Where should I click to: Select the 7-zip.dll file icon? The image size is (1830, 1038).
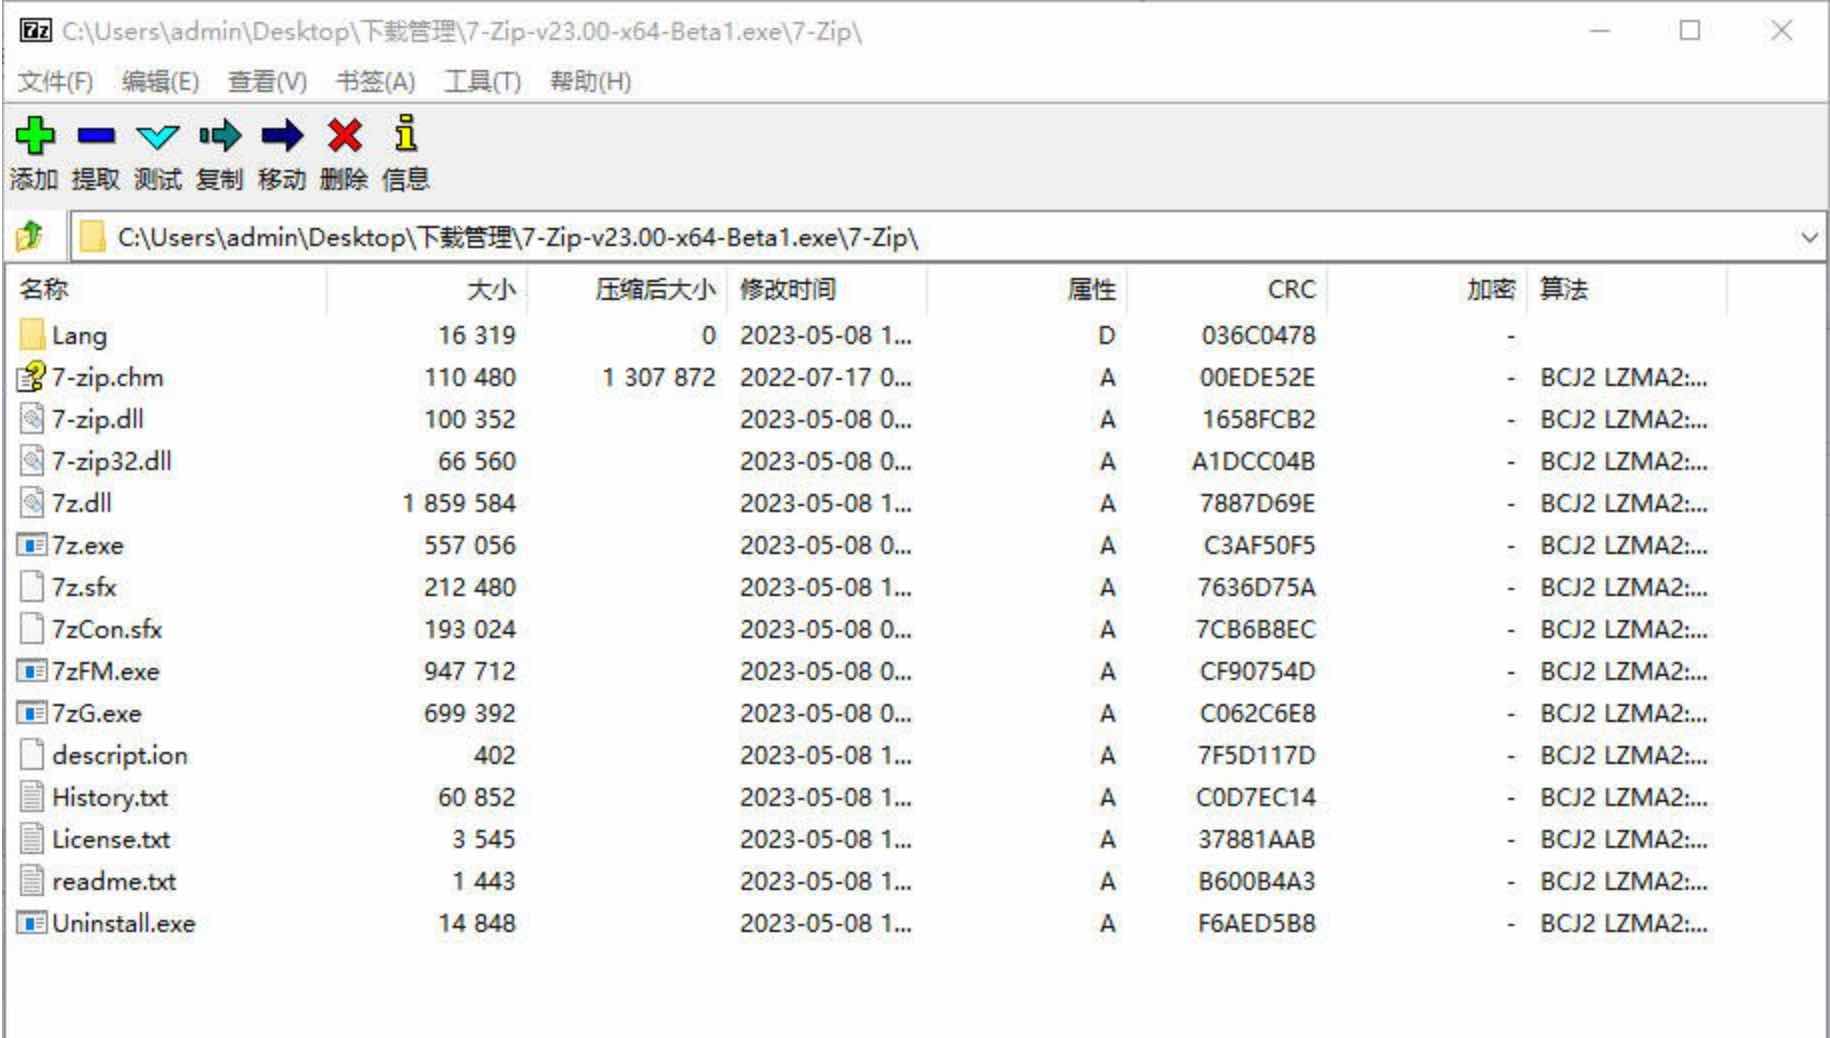pyautogui.click(x=32, y=419)
